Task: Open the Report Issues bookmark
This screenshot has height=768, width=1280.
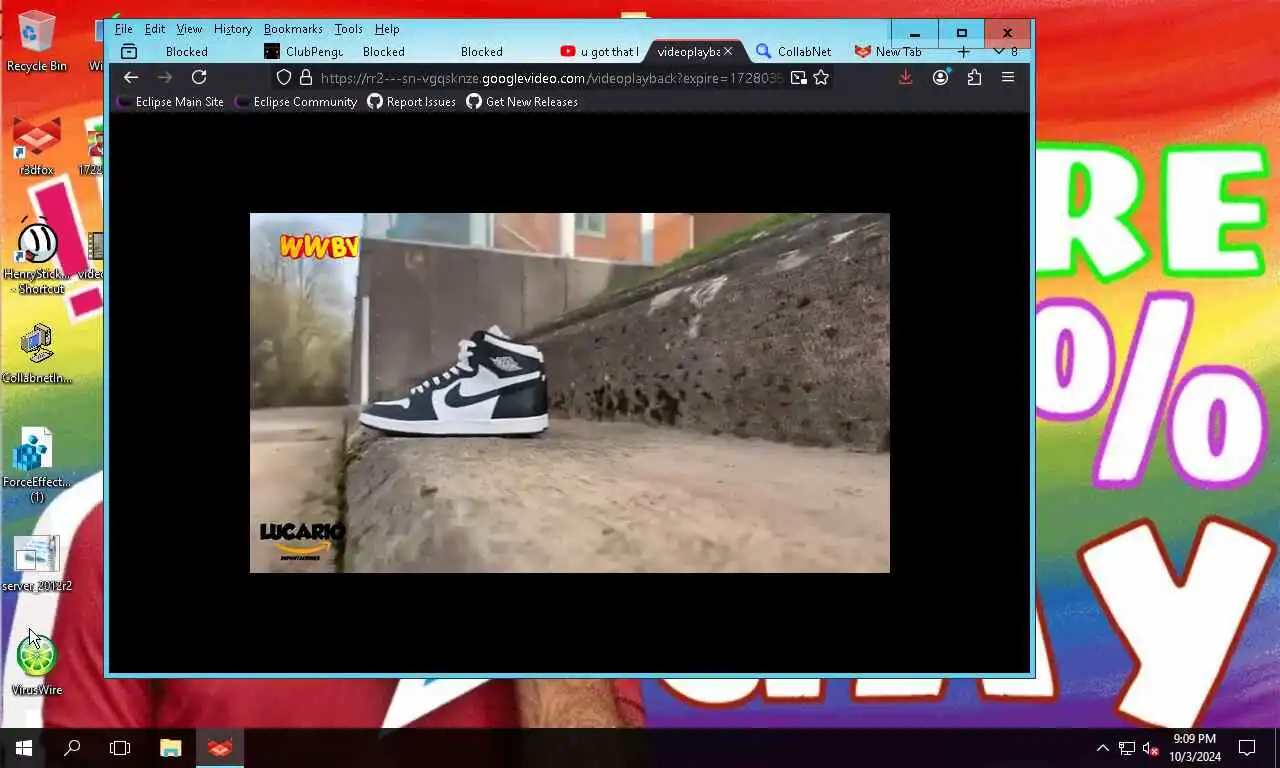Action: click(411, 102)
